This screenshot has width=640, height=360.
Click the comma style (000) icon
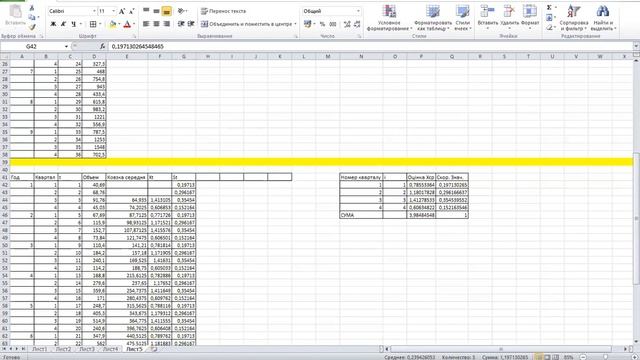333,24
